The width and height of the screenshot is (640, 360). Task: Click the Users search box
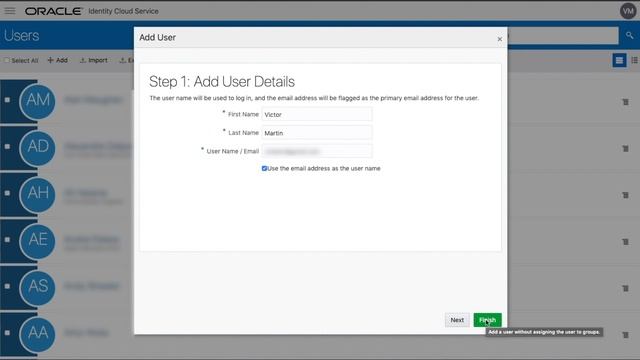[x=563, y=36]
